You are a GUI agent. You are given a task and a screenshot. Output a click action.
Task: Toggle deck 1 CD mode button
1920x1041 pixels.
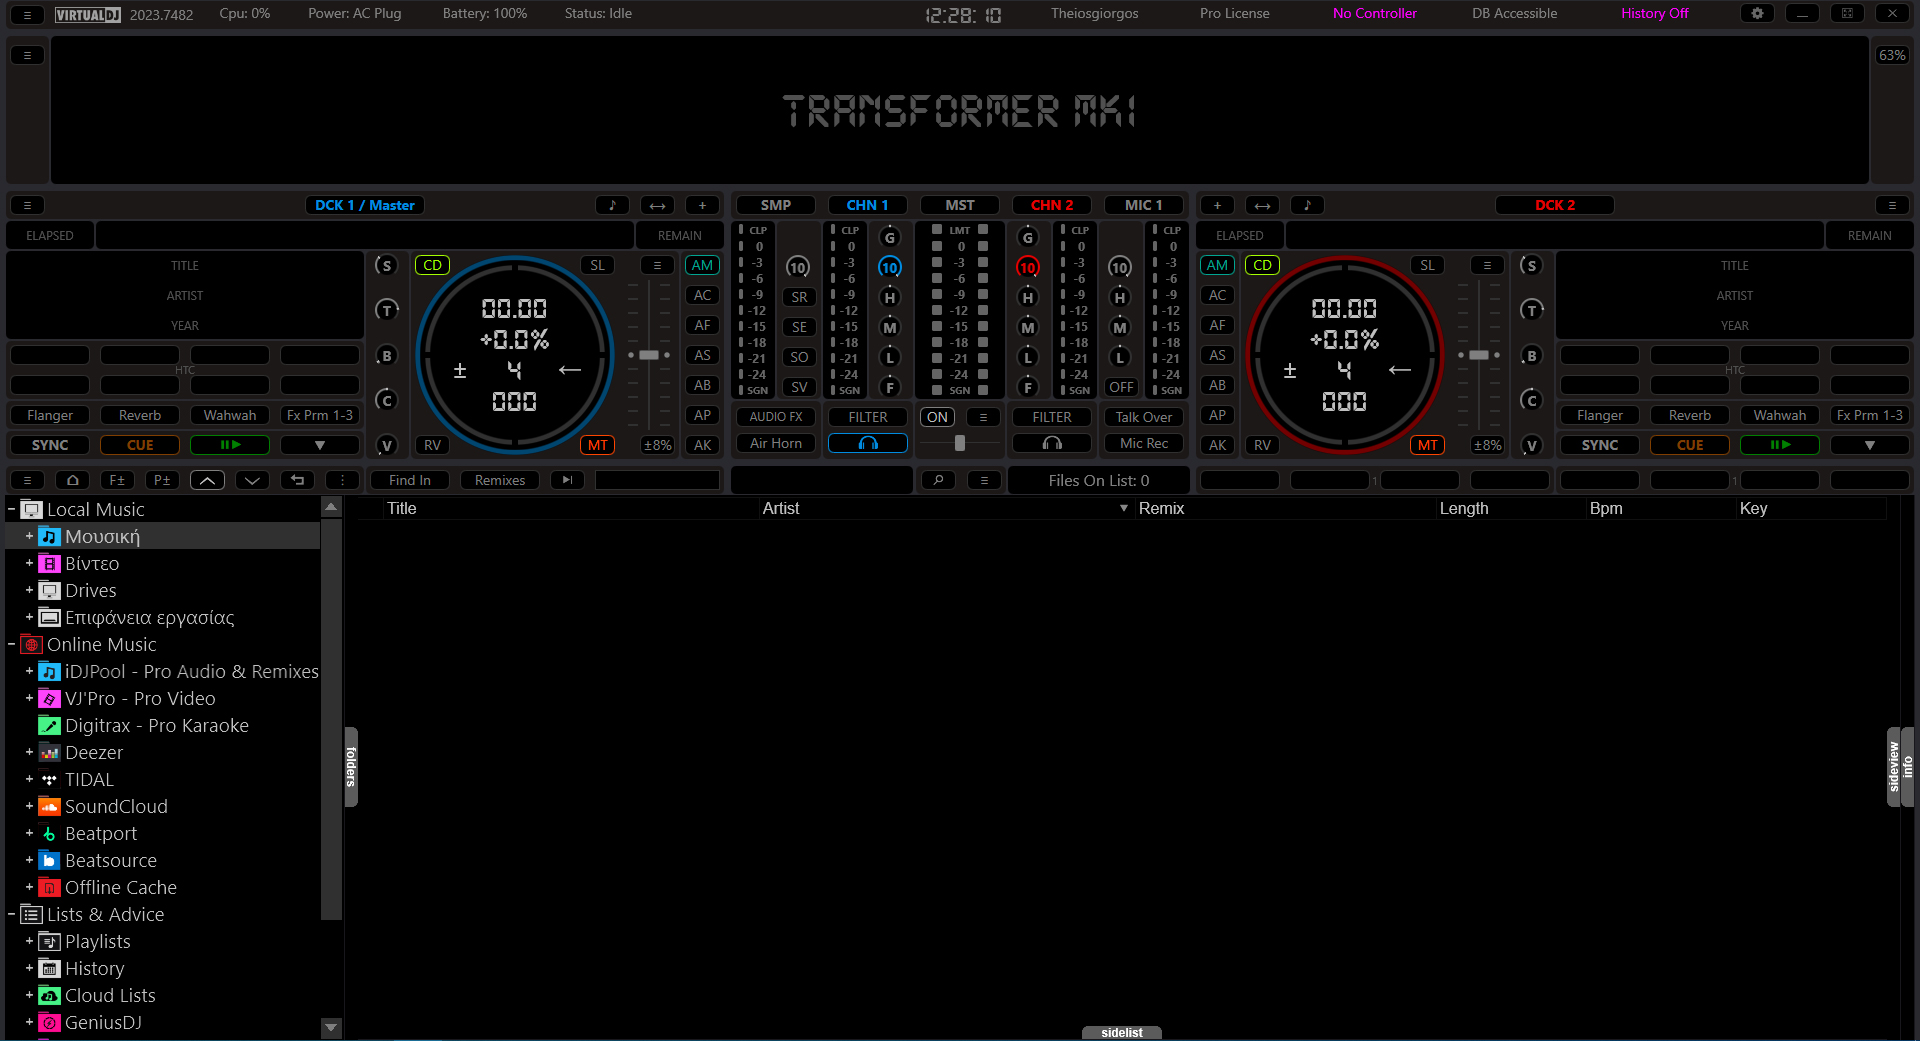(432, 265)
